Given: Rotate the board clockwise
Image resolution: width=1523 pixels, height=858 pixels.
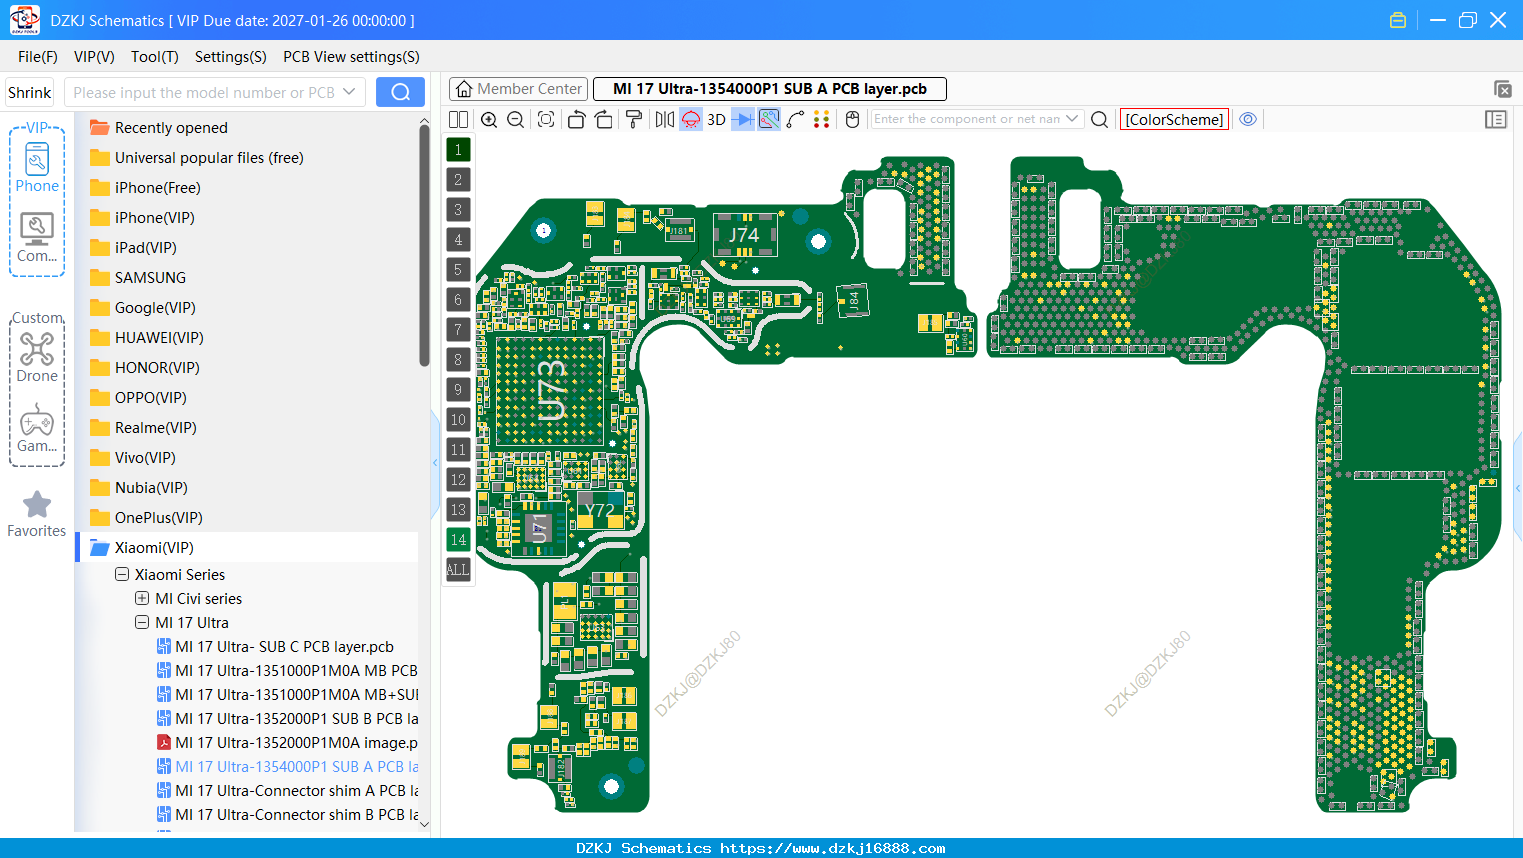Looking at the screenshot, I should tap(604, 120).
